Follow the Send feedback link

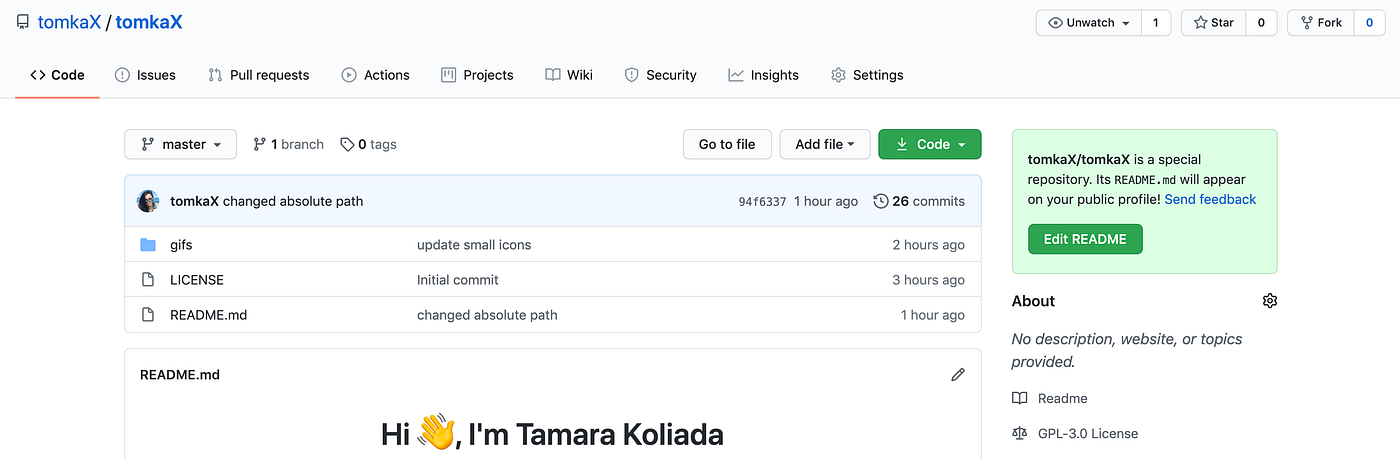coord(1210,199)
